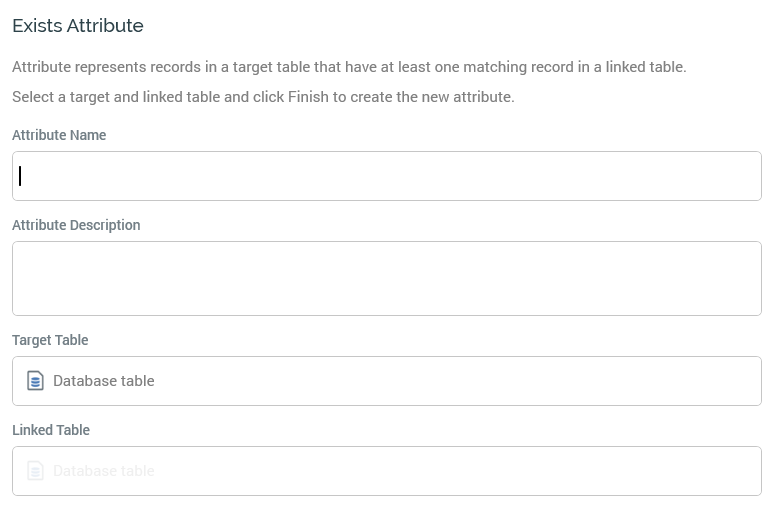782x515 pixels.
Task: Focus the Attribute Name text field
Action: click(x=387, y=176)
